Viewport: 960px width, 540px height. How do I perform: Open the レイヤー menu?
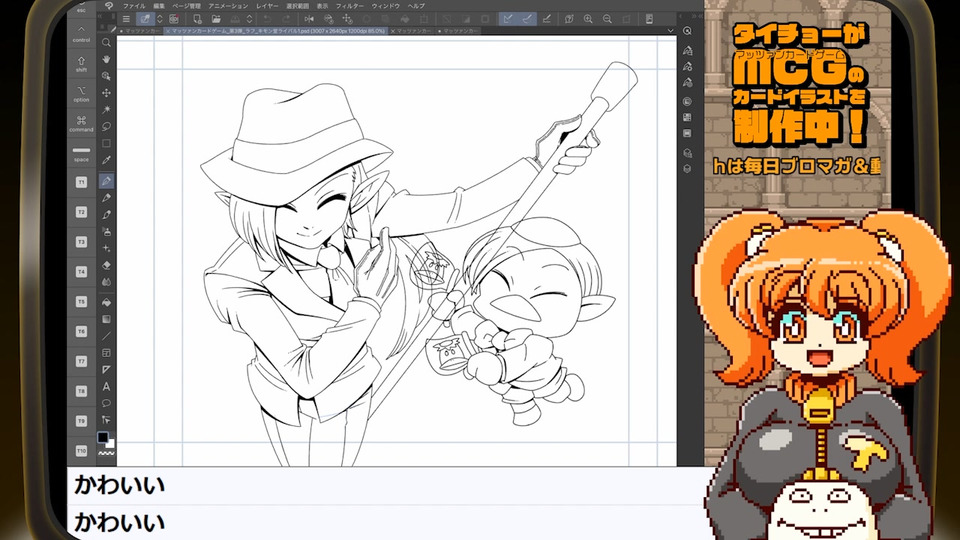point(267,6)
